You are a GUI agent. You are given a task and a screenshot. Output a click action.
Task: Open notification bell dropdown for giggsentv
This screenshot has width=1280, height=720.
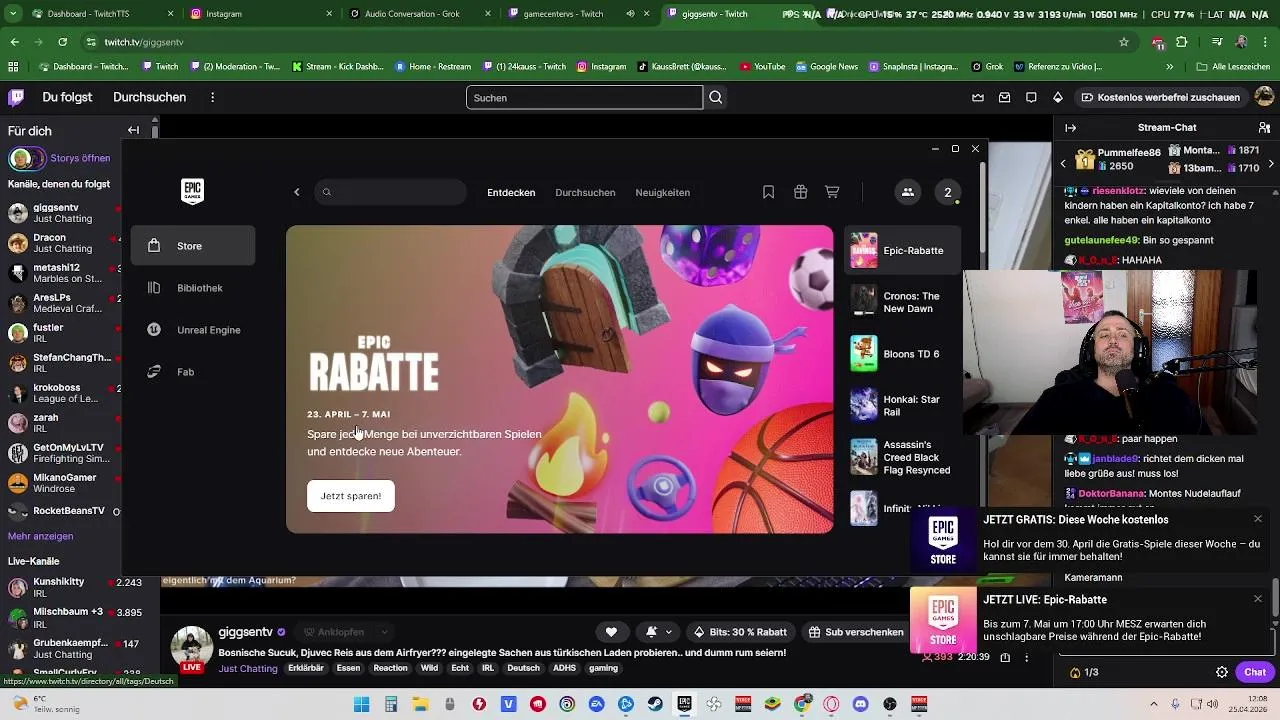point(658,632)
